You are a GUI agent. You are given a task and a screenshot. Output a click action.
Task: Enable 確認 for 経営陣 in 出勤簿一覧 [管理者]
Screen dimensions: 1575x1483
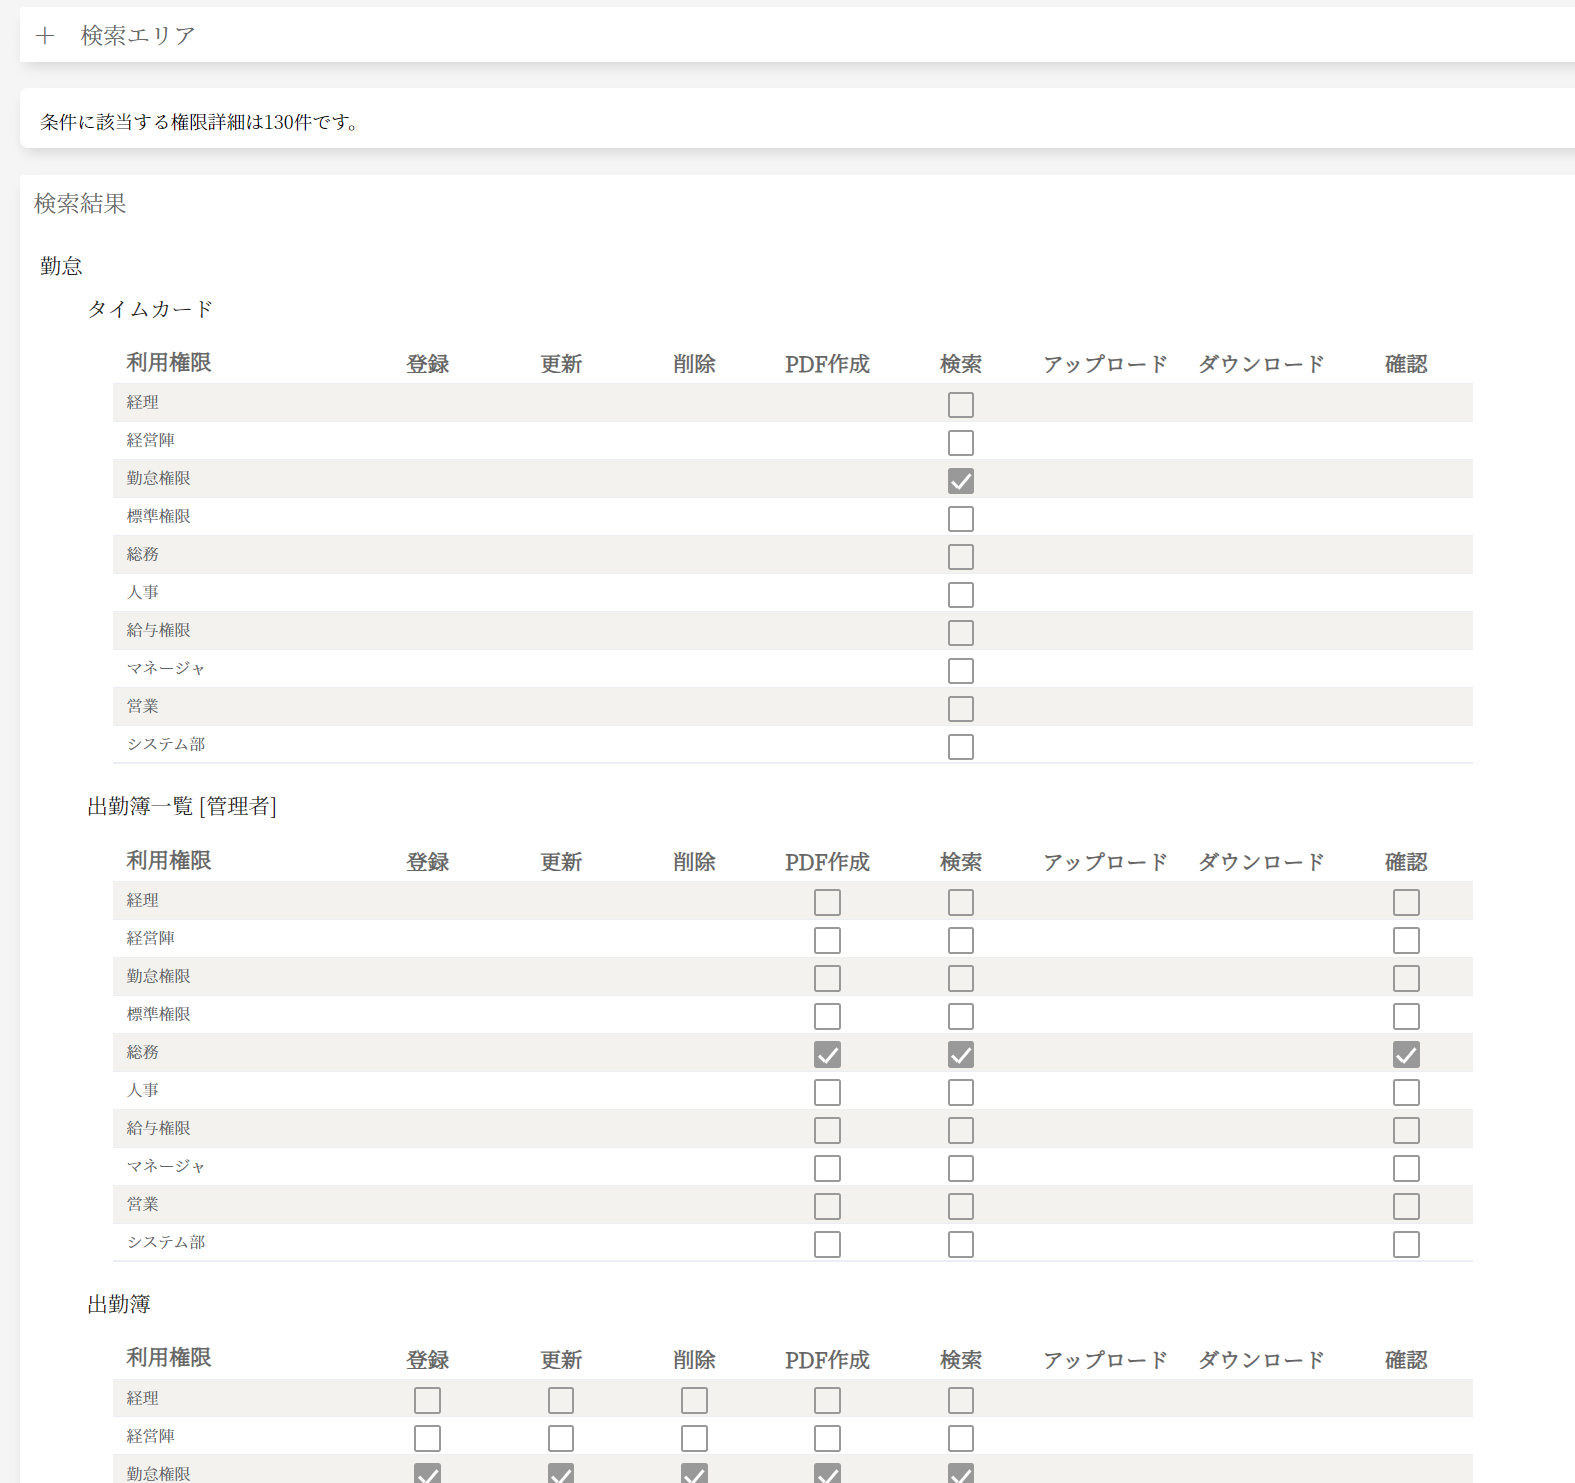click(x=1406, y=941)
